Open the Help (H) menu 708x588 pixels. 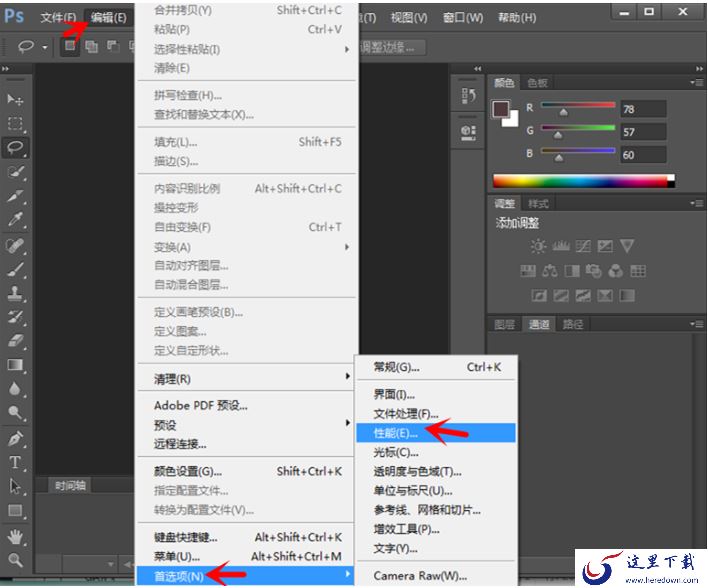[517, 18]
